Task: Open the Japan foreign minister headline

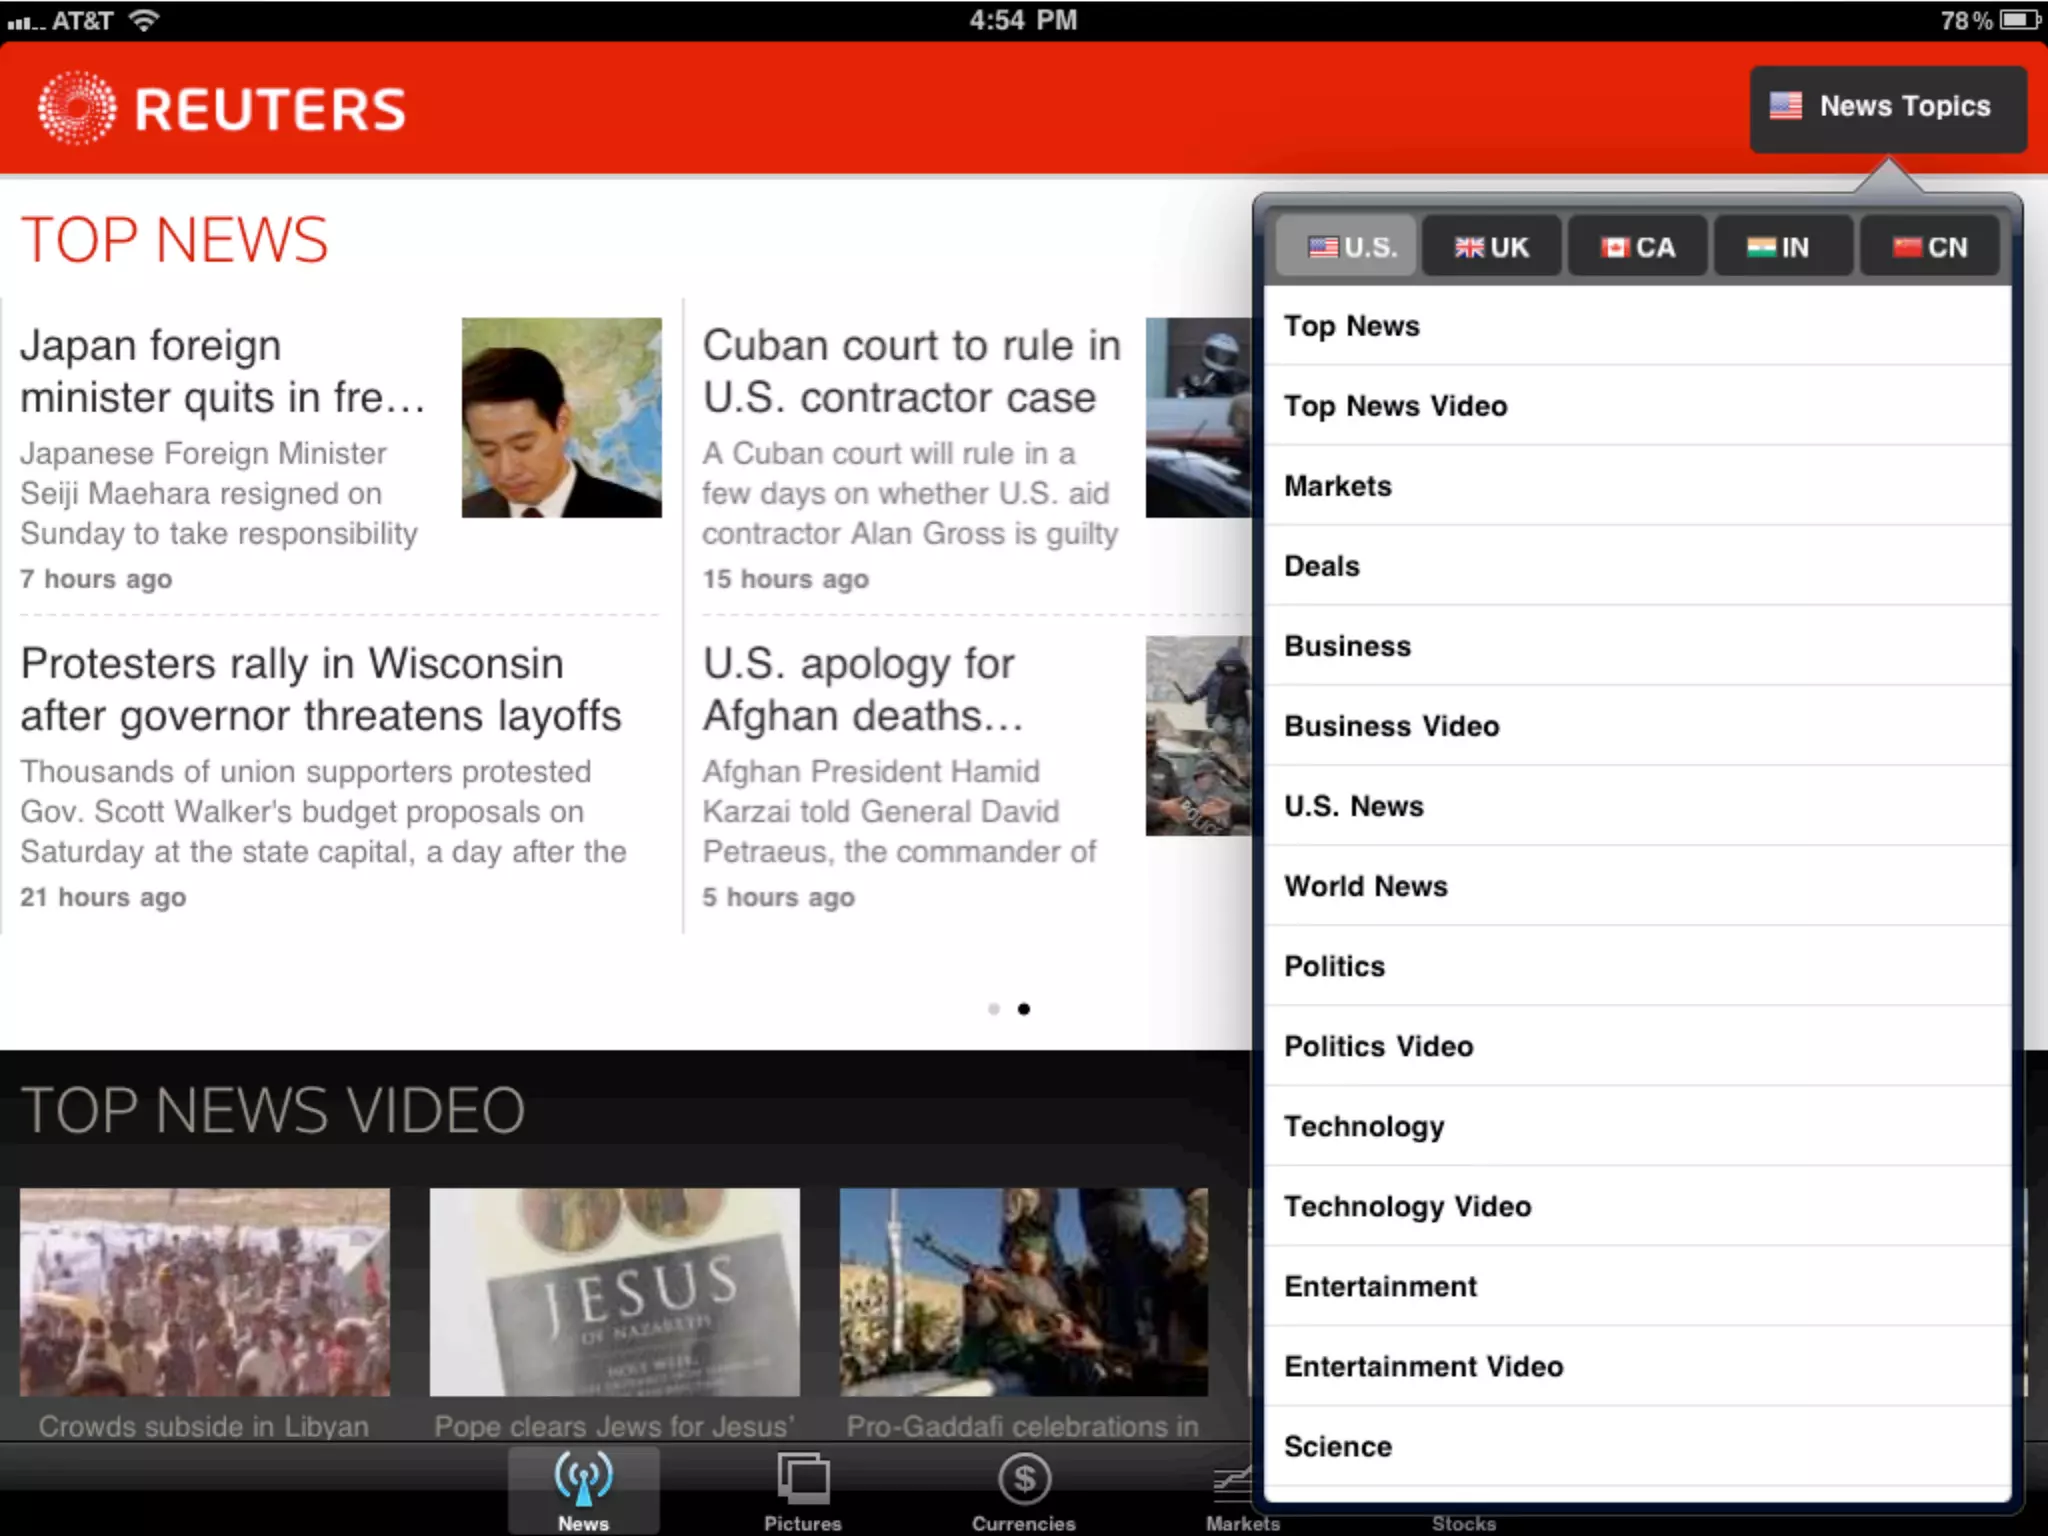Action: [x=222, y=371]
